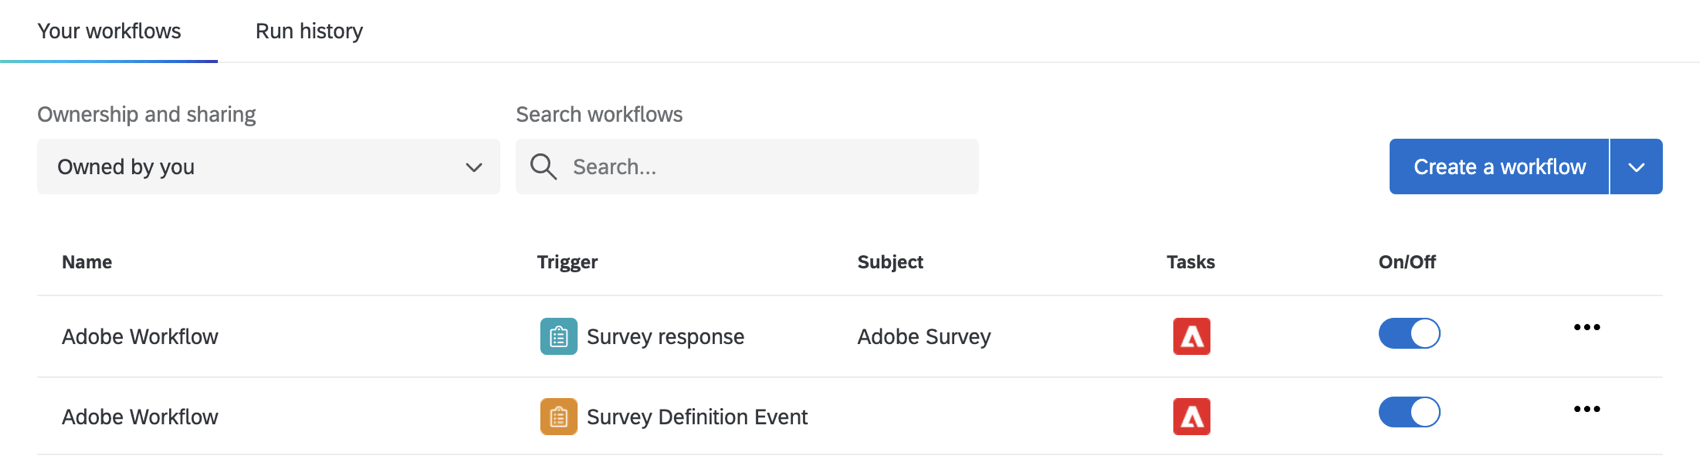Click the Adobe task icon for Survey Definition Event workflow

(1191, 417)
